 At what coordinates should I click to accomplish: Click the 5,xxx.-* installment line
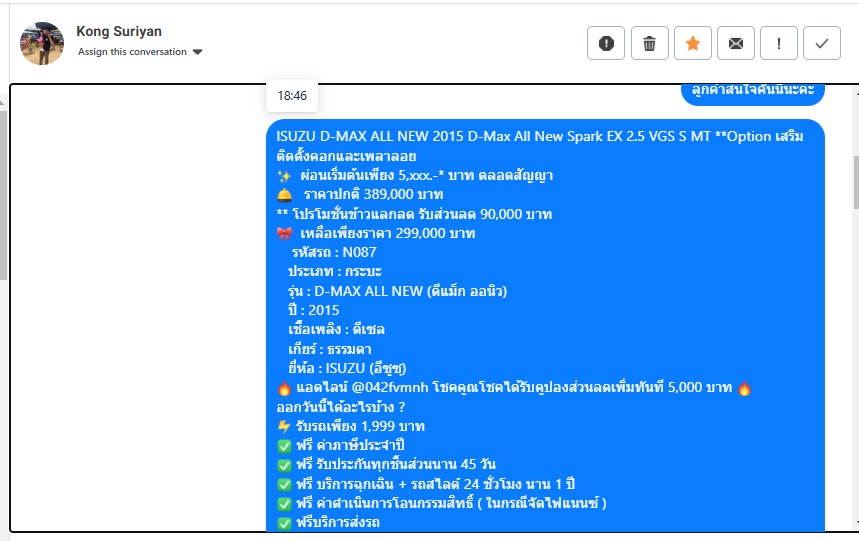point(415,175)
